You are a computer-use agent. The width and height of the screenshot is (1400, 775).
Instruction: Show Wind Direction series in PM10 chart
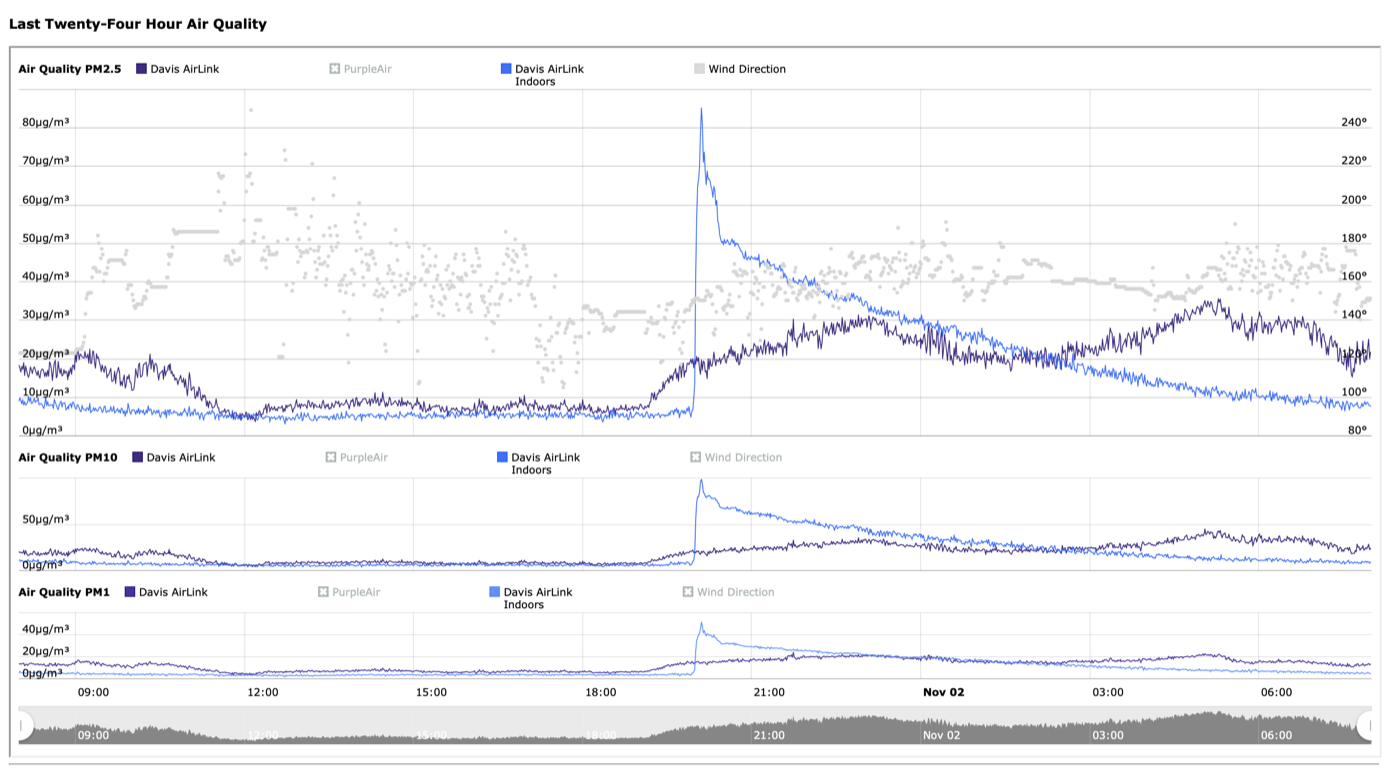pyautogui.click(x=736, y=457)
